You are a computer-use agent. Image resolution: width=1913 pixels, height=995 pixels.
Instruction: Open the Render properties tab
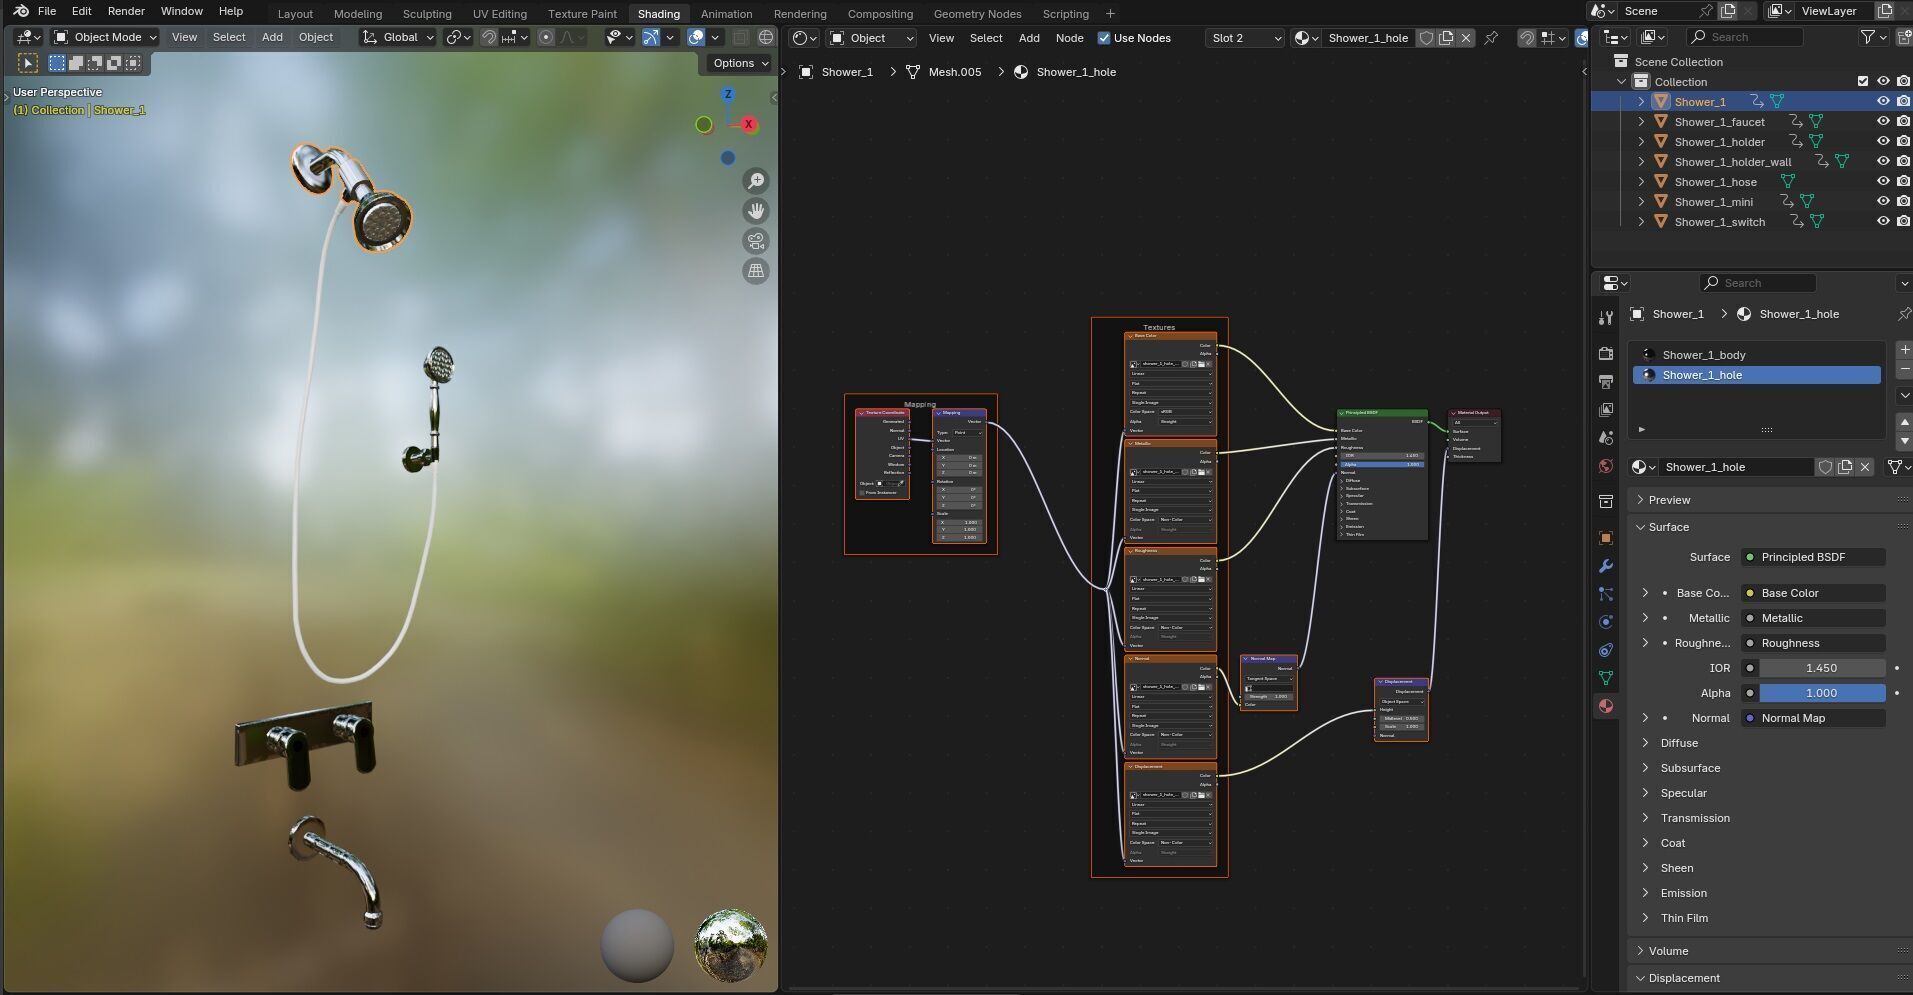coord(1606,354)
